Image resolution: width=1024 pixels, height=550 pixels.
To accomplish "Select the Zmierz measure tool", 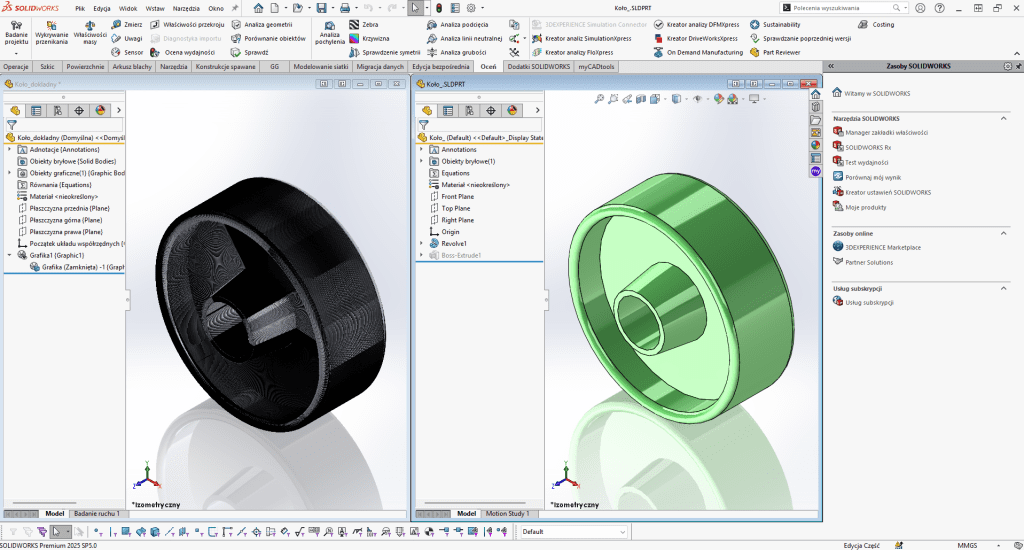I will (x=127, y=24).
